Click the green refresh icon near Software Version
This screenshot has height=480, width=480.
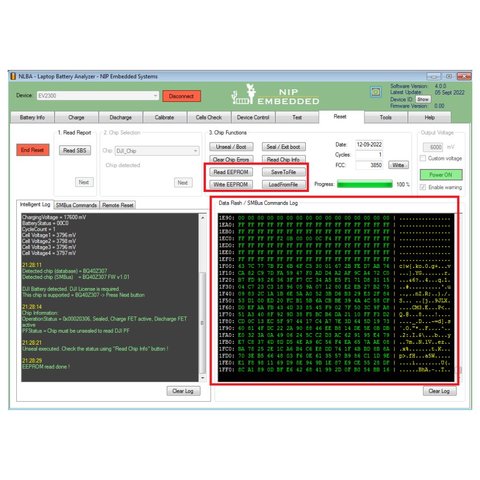376,92
